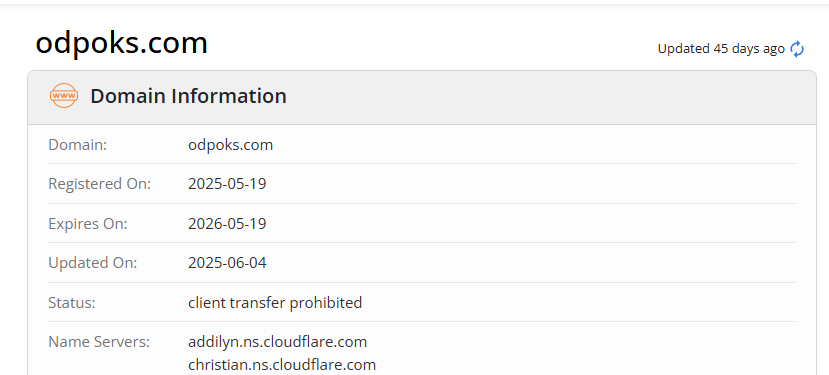Viewport: 829px width, 375px height.
Task: Click 'client transfer prohibited' status text
Action: [x=275, y=303]
